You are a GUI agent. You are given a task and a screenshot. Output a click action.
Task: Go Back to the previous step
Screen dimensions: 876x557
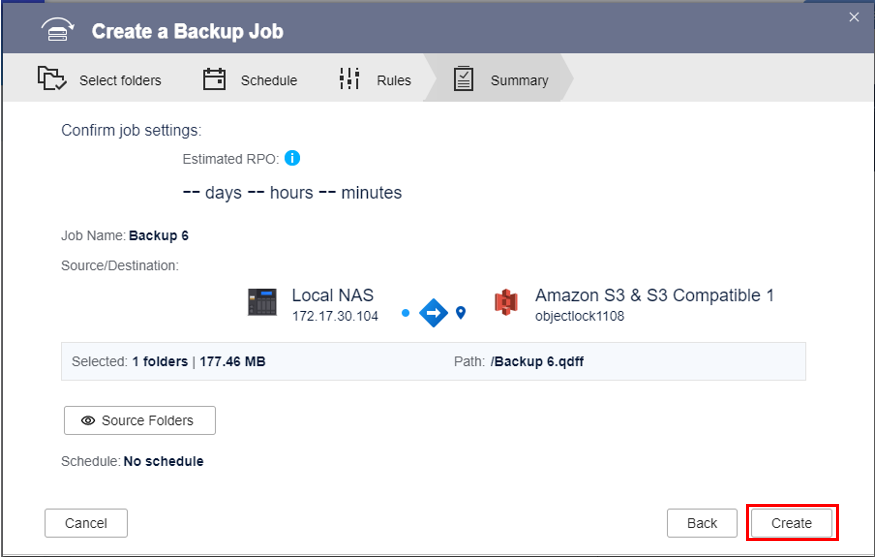(702, 523)
